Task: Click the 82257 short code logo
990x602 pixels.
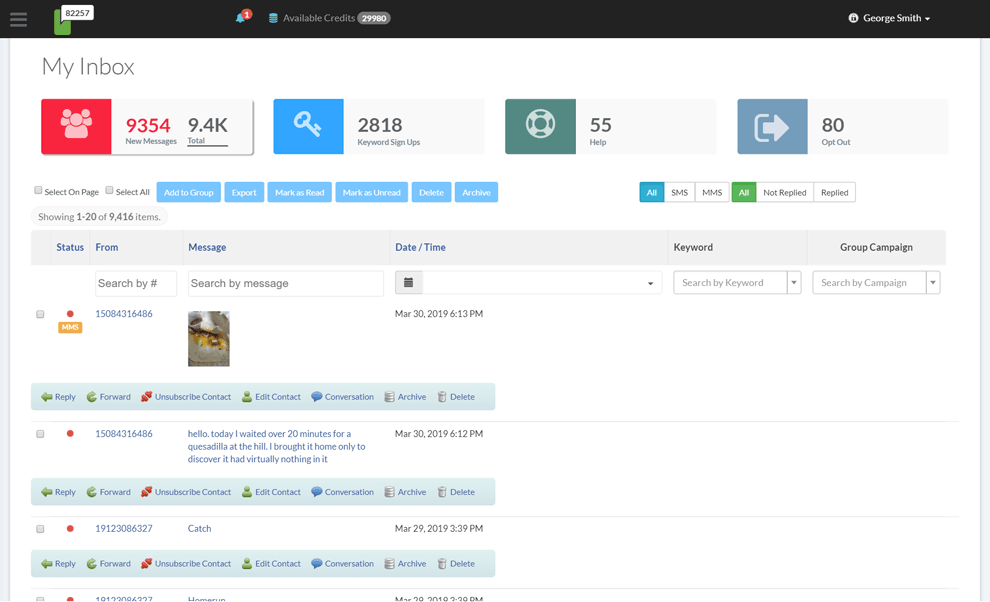Action: (73, 20)
